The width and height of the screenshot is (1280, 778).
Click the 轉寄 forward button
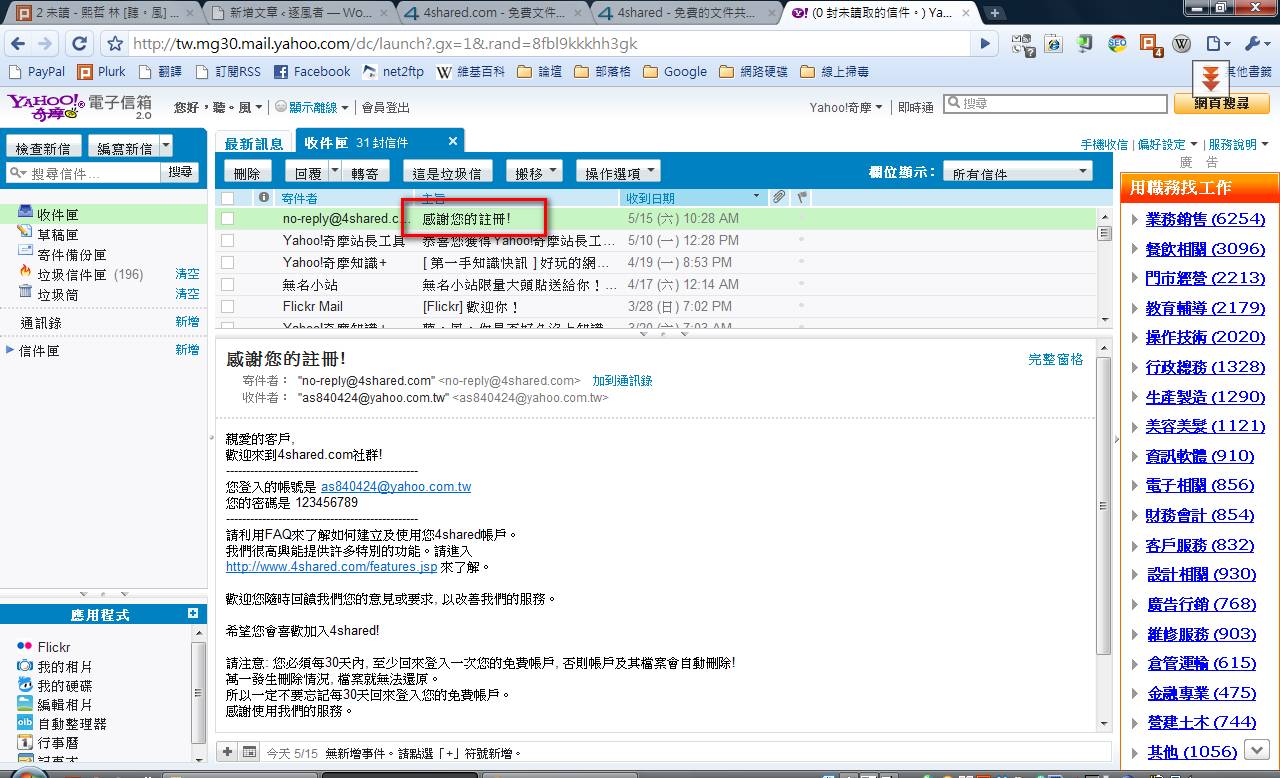pos(365,172)
